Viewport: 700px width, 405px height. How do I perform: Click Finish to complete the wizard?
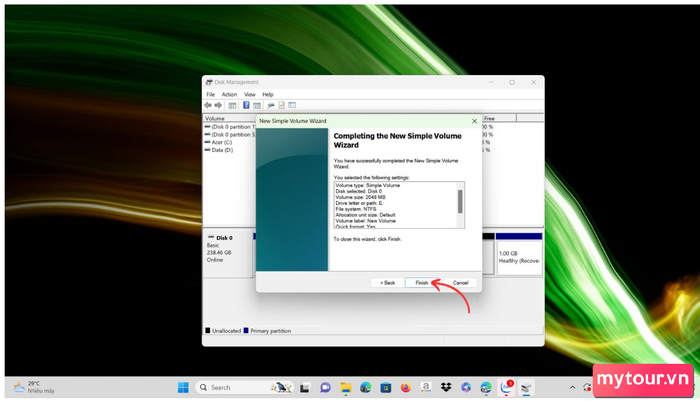tap(422, 283)
